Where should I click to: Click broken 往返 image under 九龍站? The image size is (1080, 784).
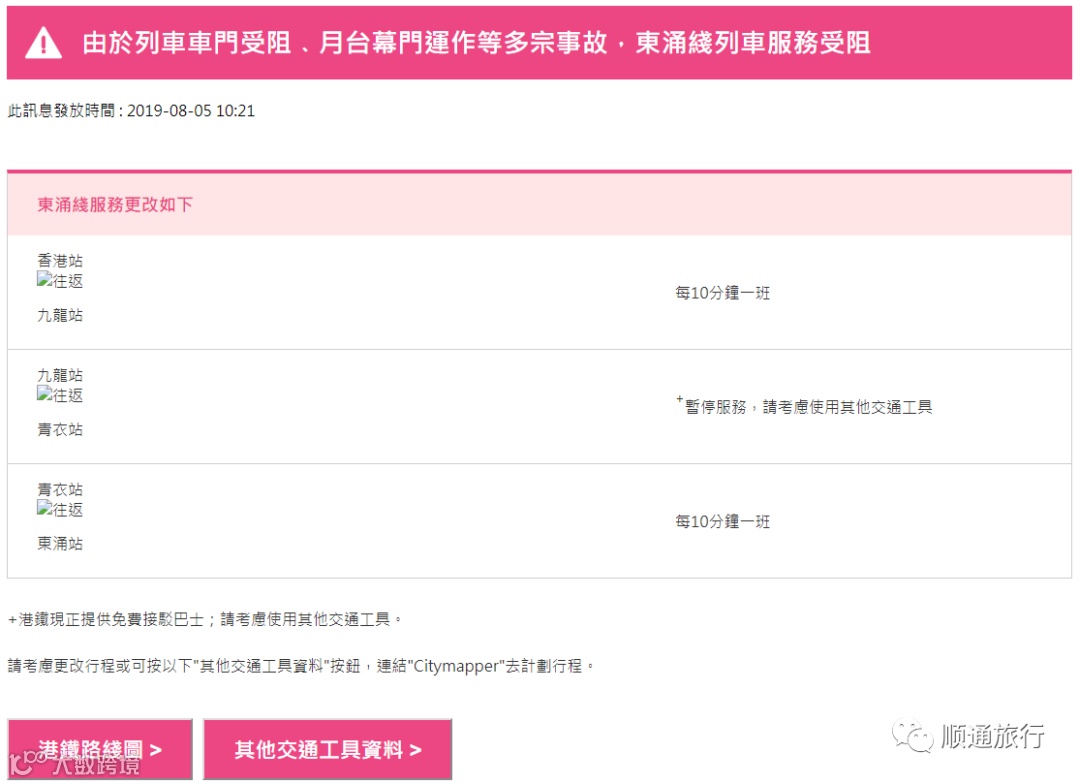[60, 395]
